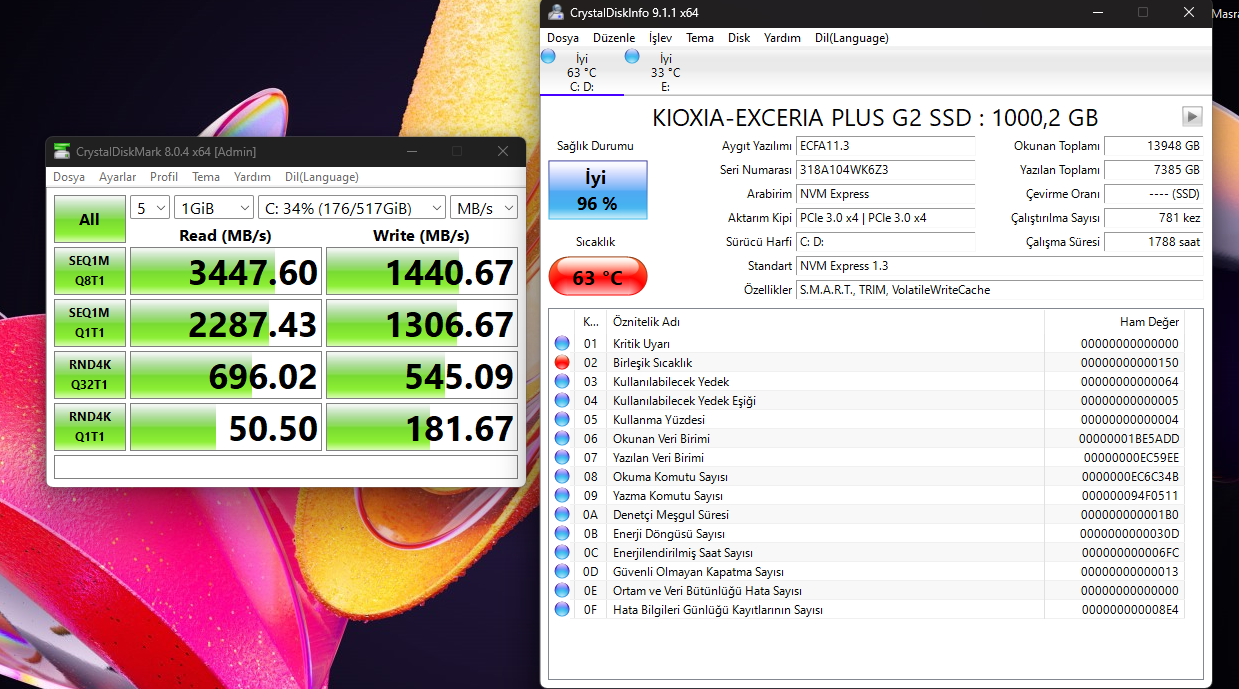1239x689 pixels.
Task: Click the status dot for Enerjilendirilmiş Saat Sayısı
Action: point(561,552)
